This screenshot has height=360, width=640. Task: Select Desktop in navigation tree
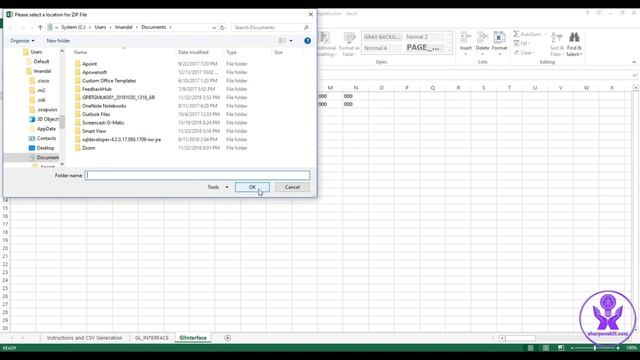(x=45, y=148)
